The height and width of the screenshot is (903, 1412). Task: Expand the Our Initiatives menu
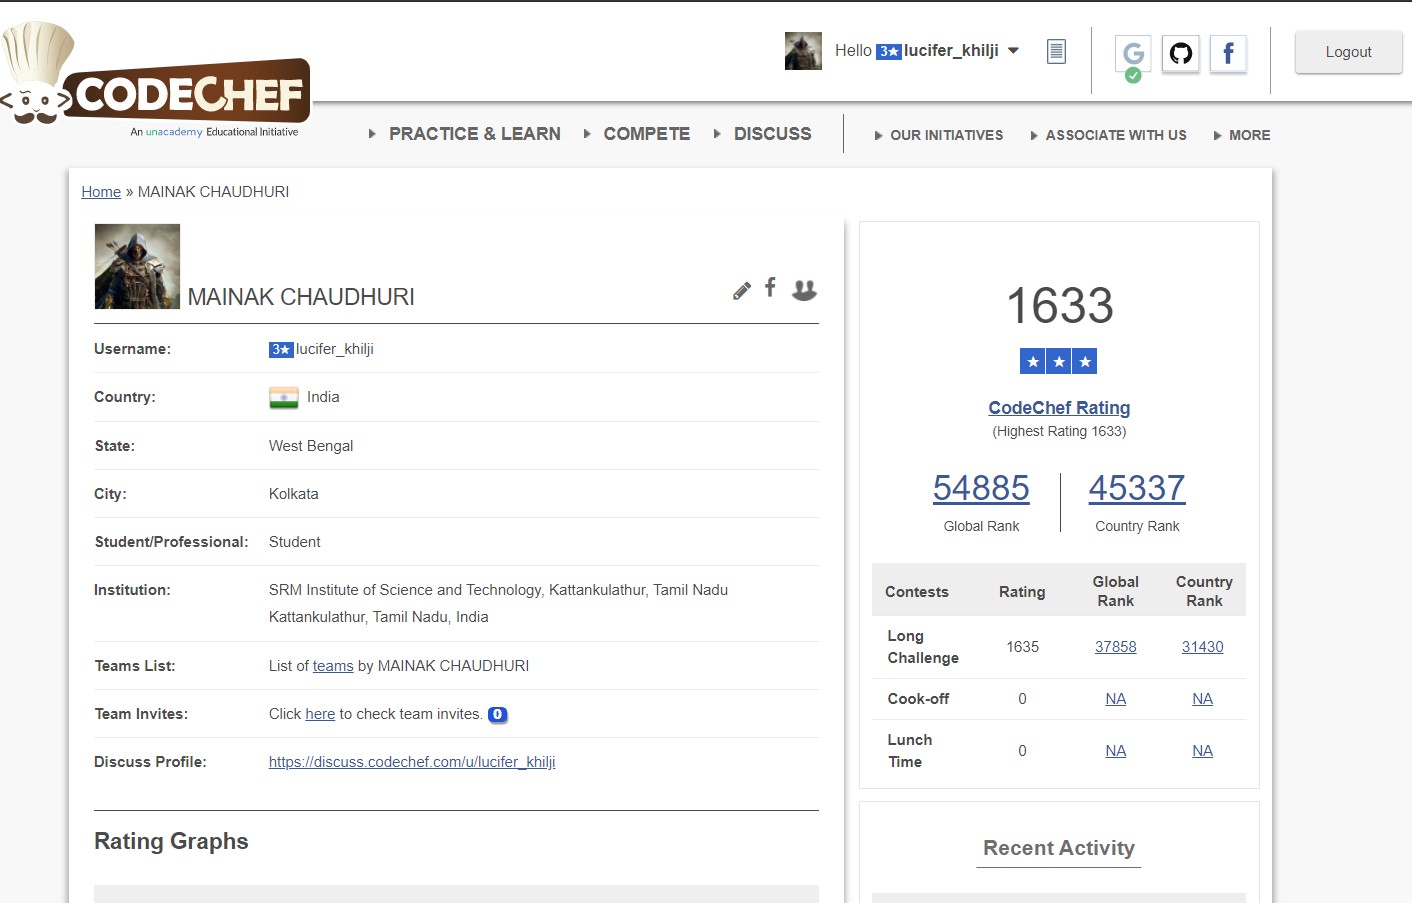tap(946, 135)
